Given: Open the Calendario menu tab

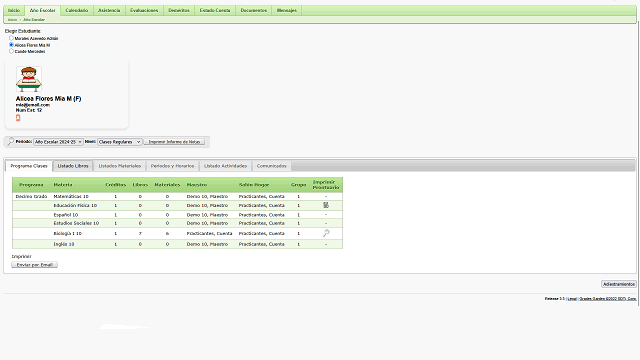Looking at the screenshot, I should (x=77, y=10).
